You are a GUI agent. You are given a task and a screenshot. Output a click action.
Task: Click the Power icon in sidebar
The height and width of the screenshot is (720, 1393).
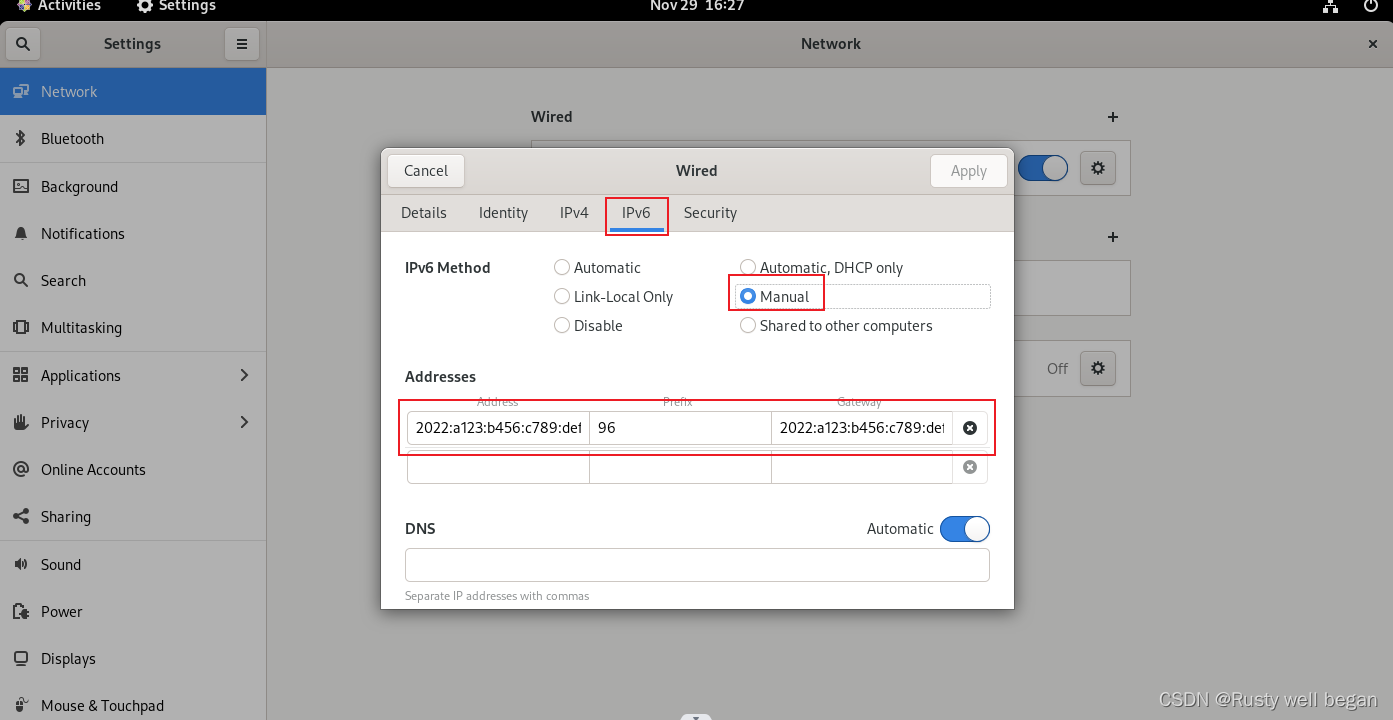[20, 612]
